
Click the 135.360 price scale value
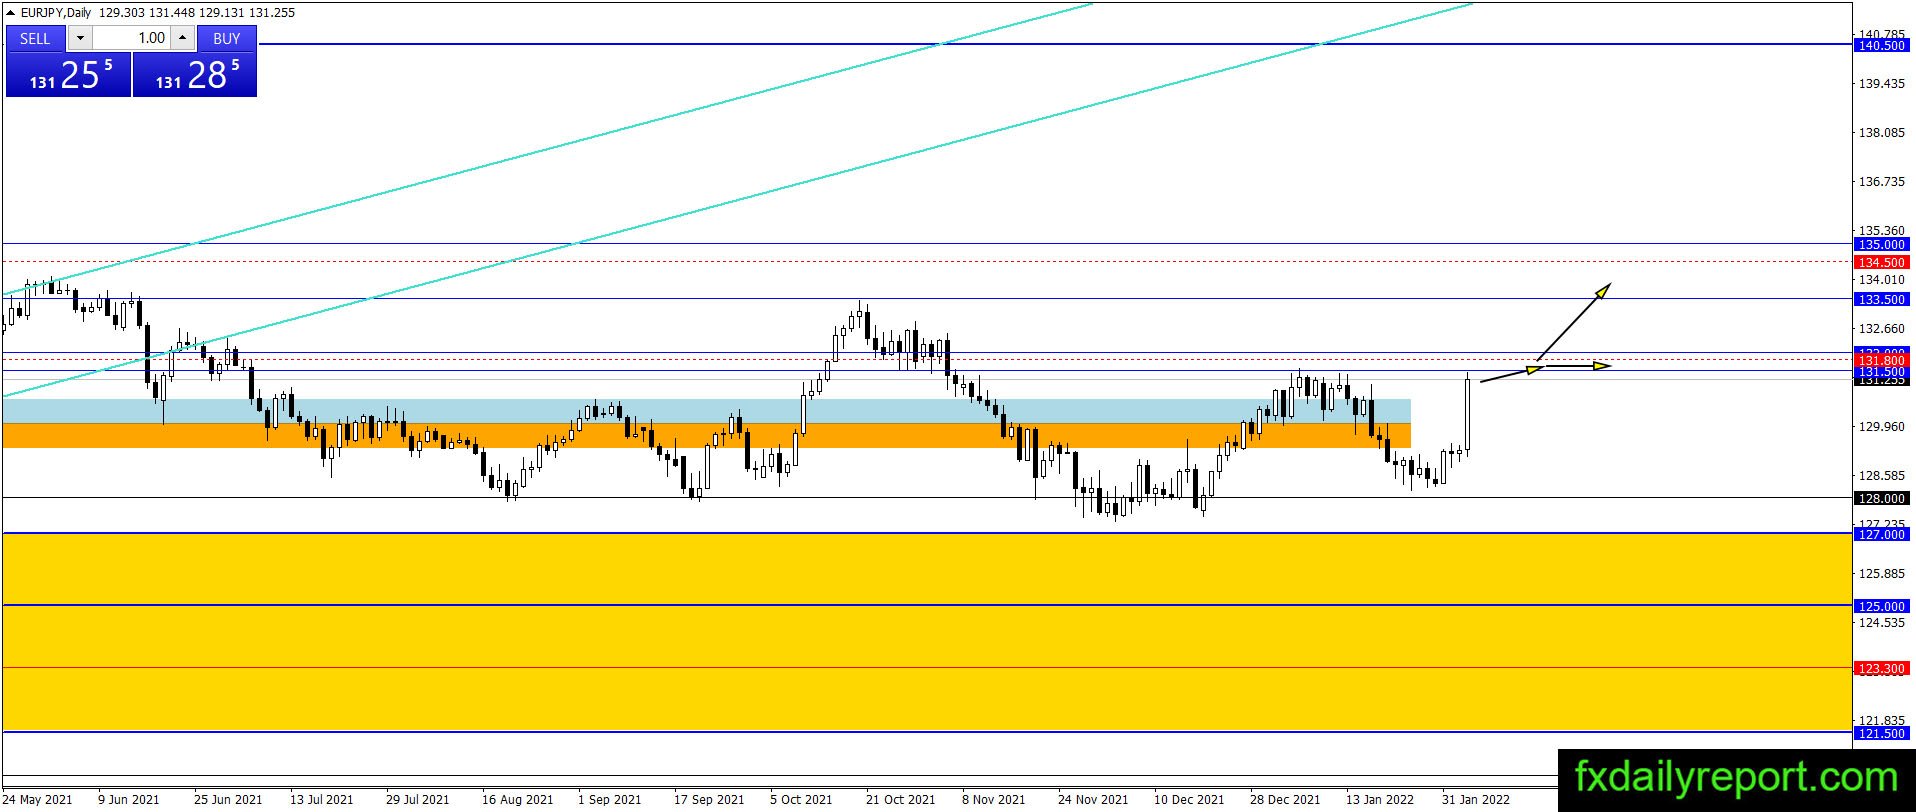coord(1881,231)
